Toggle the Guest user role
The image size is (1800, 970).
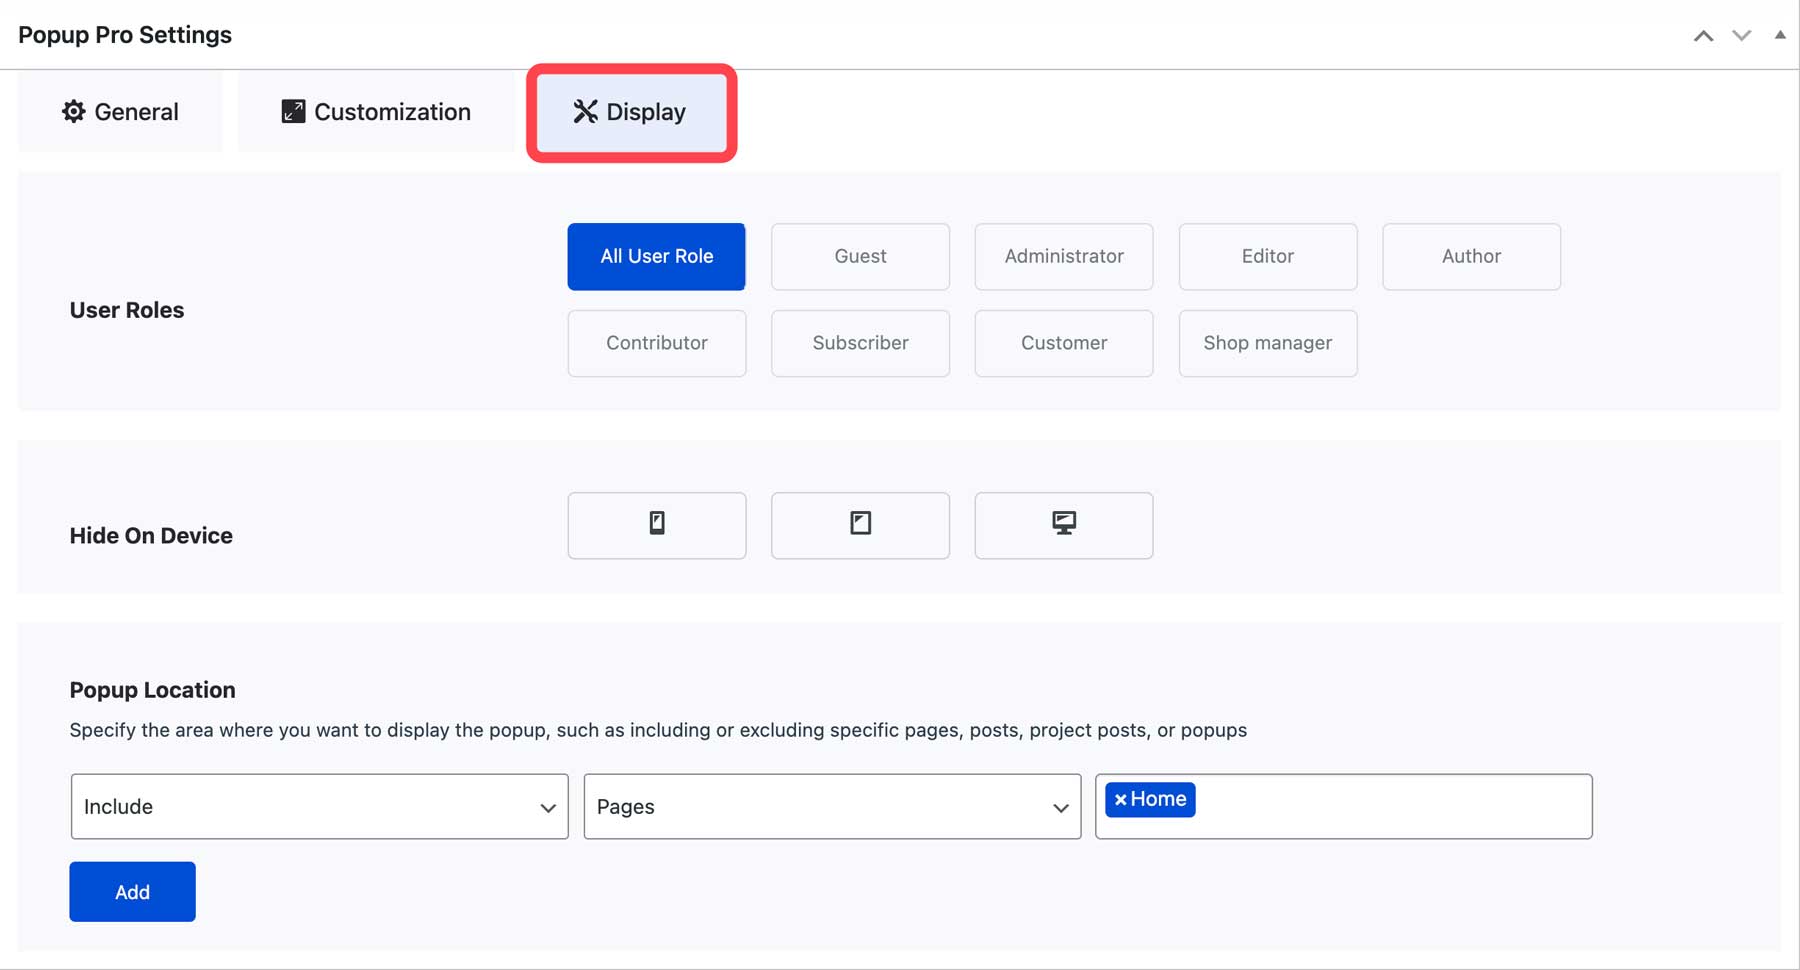pyautogui.click(x=860, y=256)
